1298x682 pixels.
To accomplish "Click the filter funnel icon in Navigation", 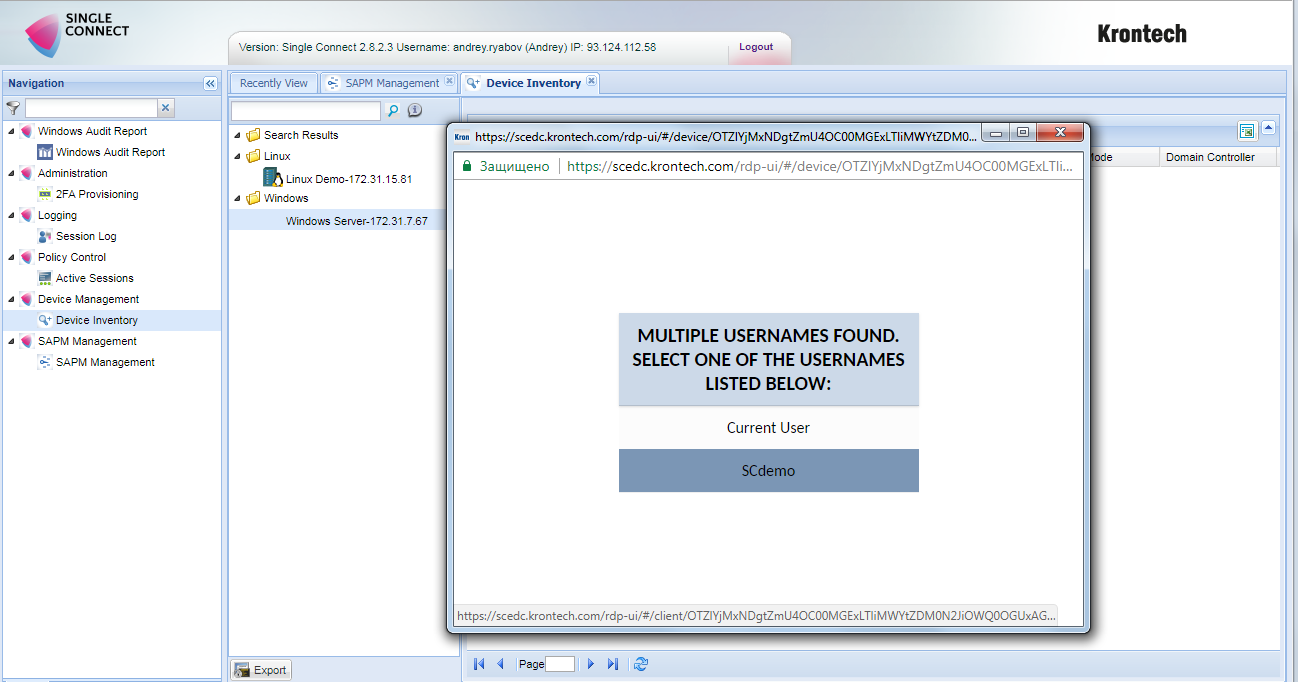I will [x=13, y=108].
